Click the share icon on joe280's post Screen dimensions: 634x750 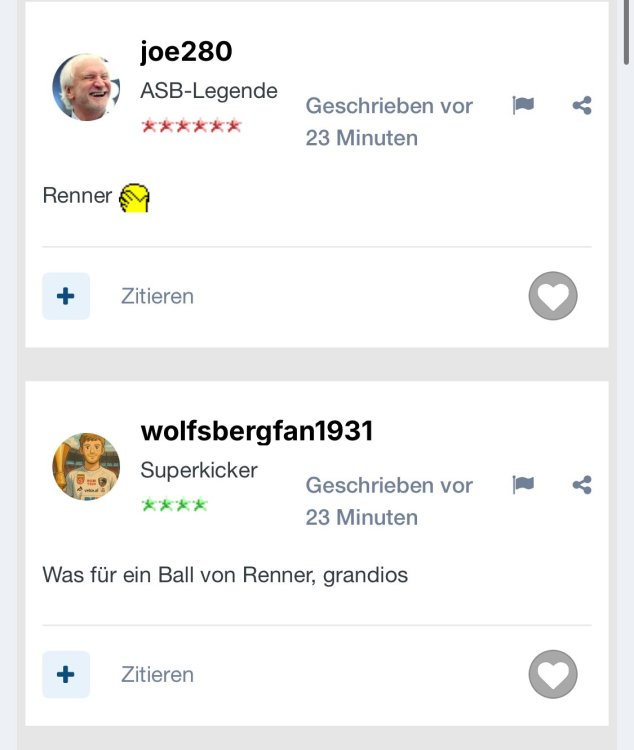click(582, 105)
